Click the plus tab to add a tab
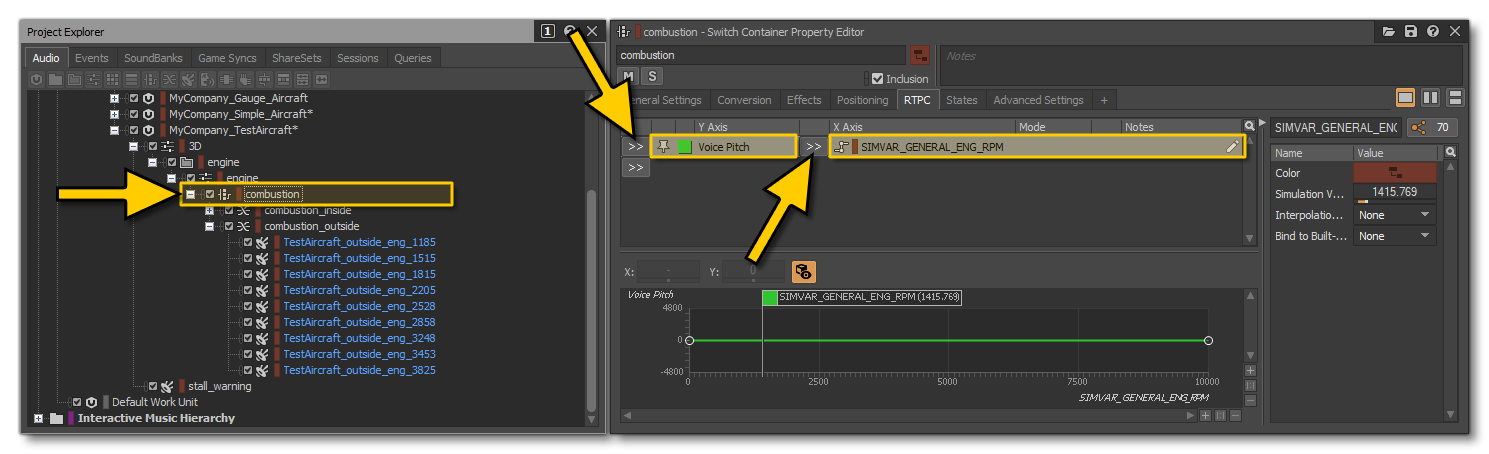 1104,100
